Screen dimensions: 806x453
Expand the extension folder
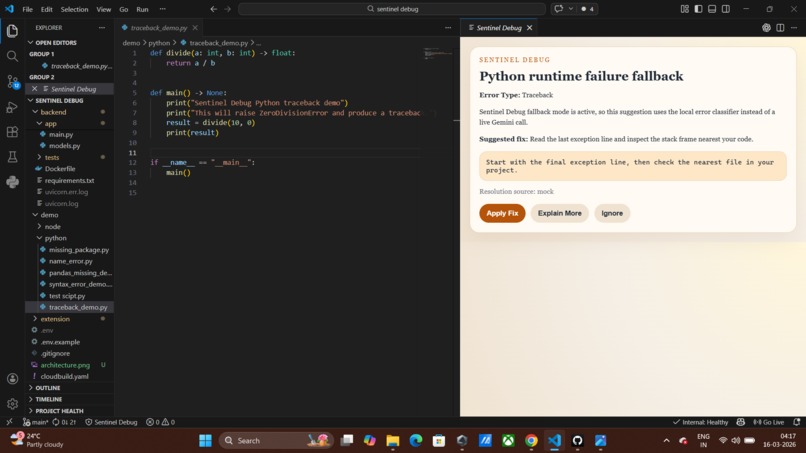tap(55, 319)
